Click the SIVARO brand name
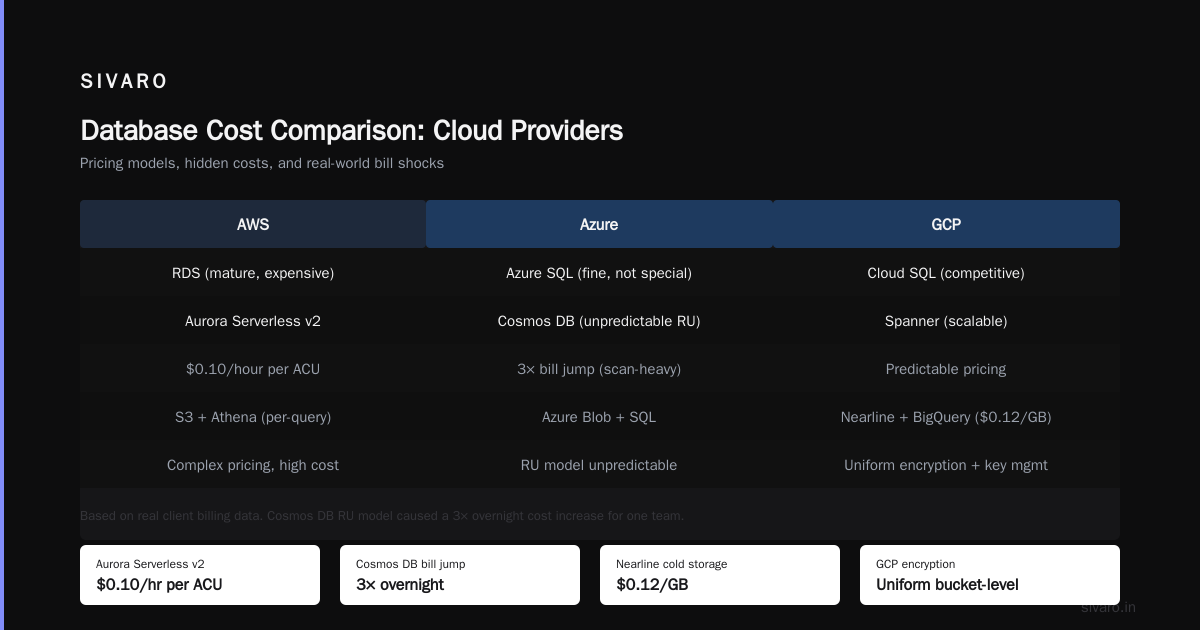 point(124,82)
